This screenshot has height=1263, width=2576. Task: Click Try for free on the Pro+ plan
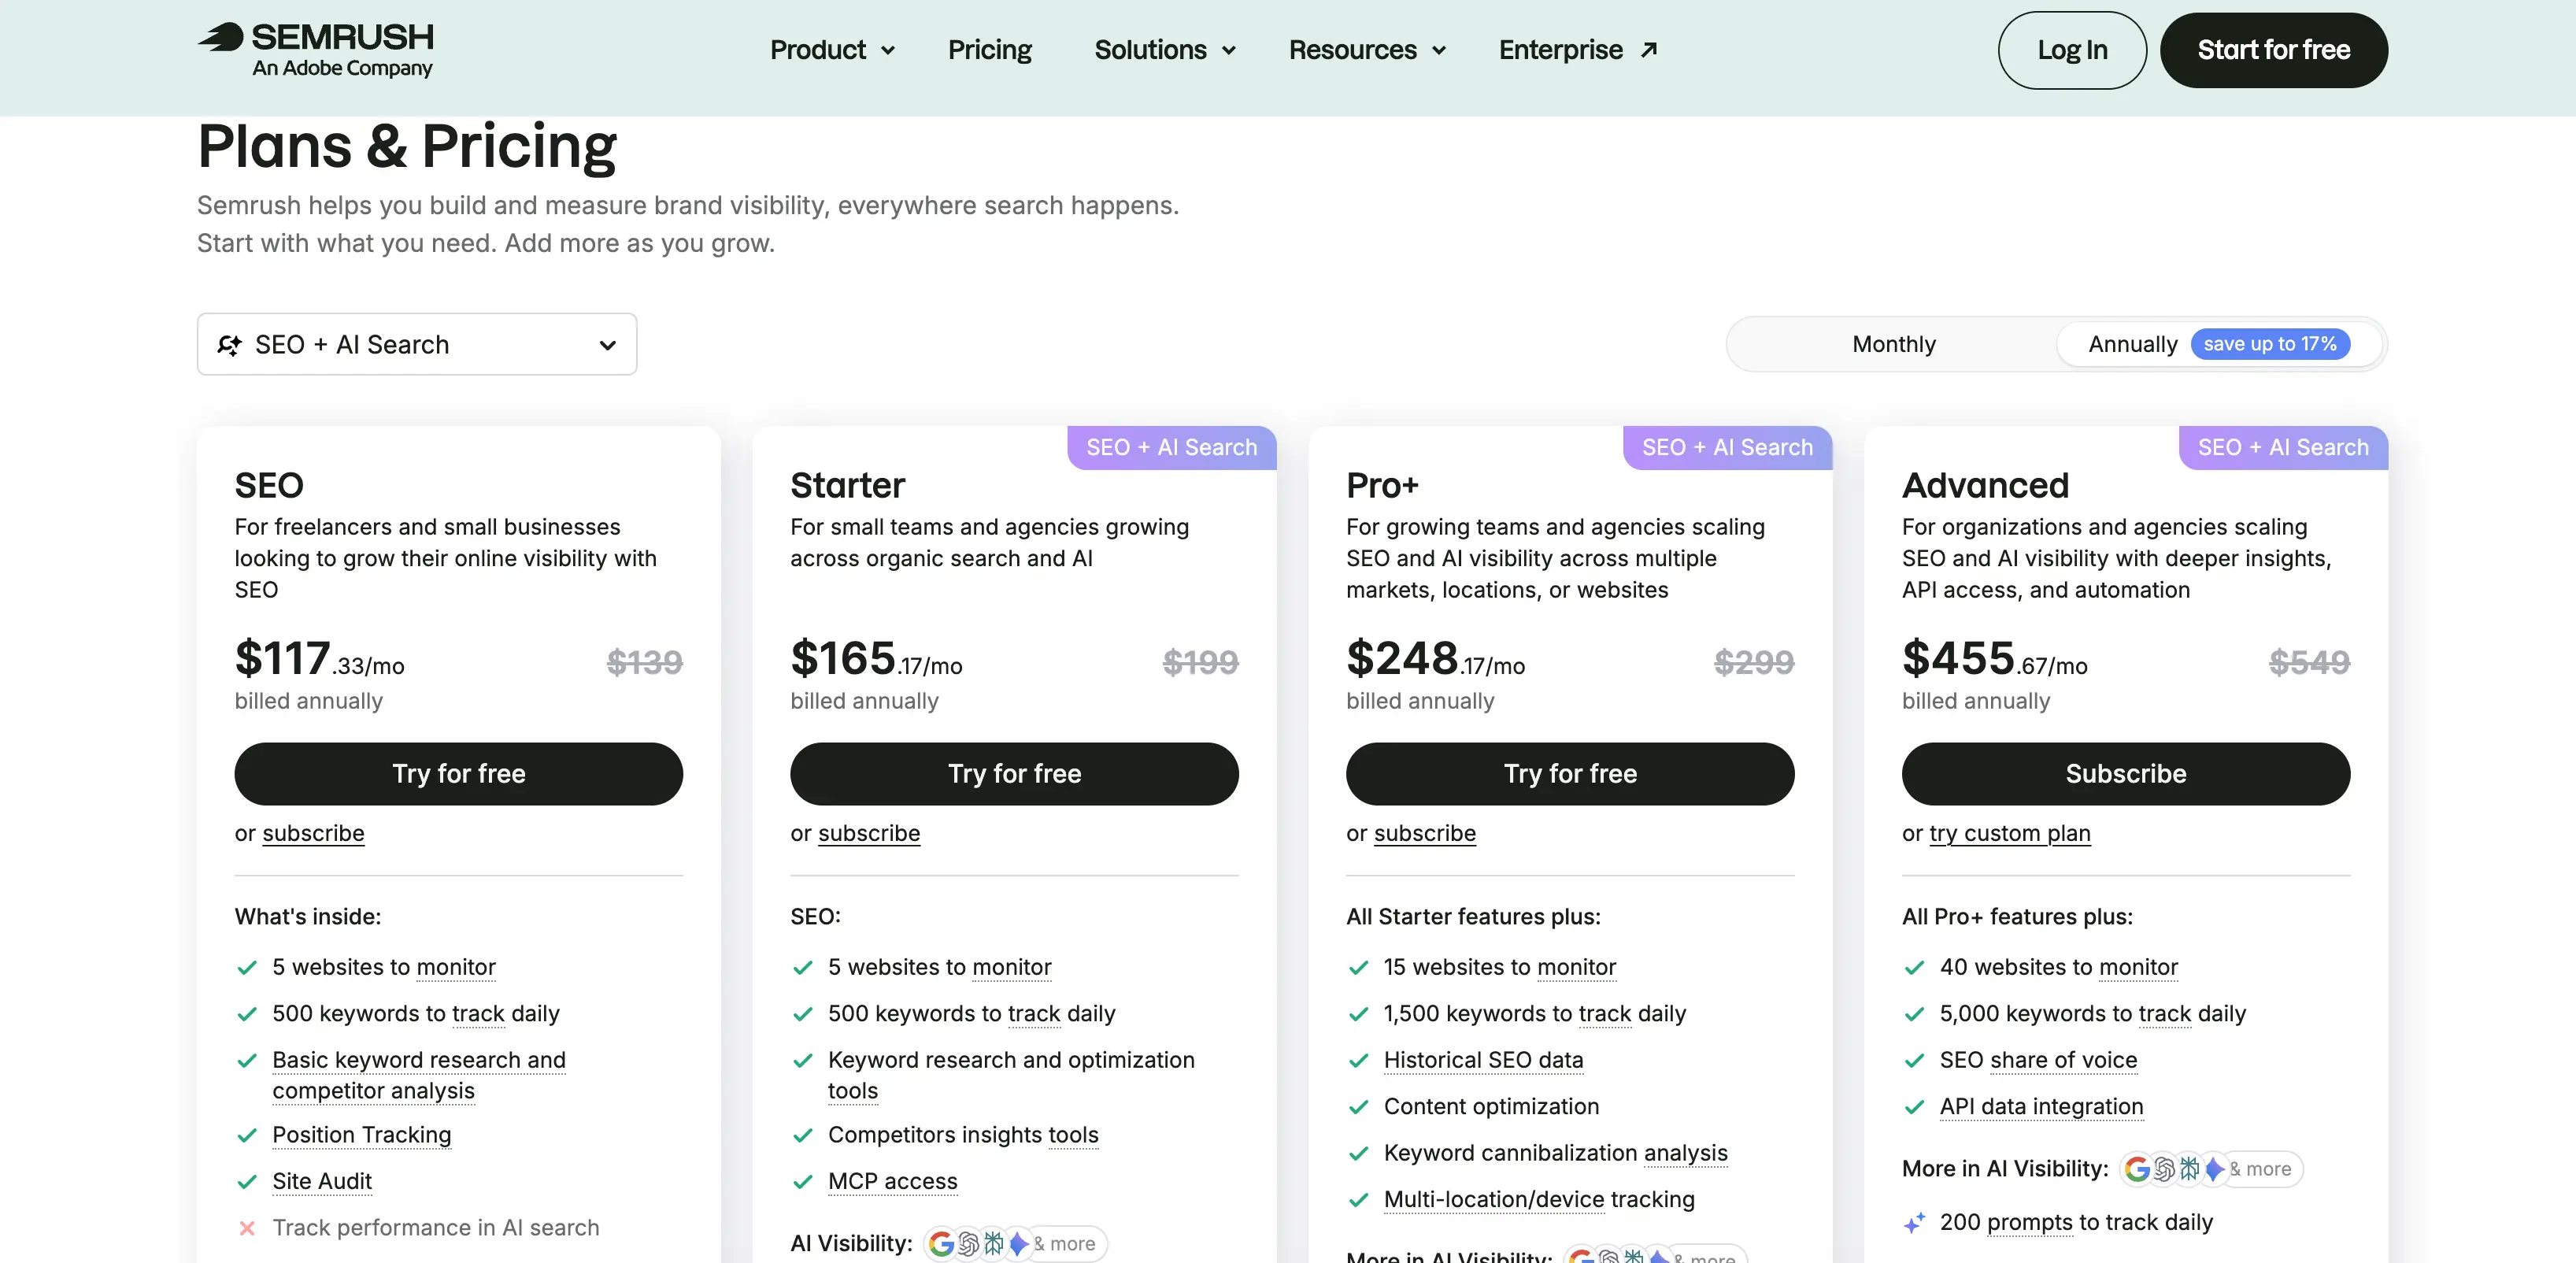point(1570,774)
